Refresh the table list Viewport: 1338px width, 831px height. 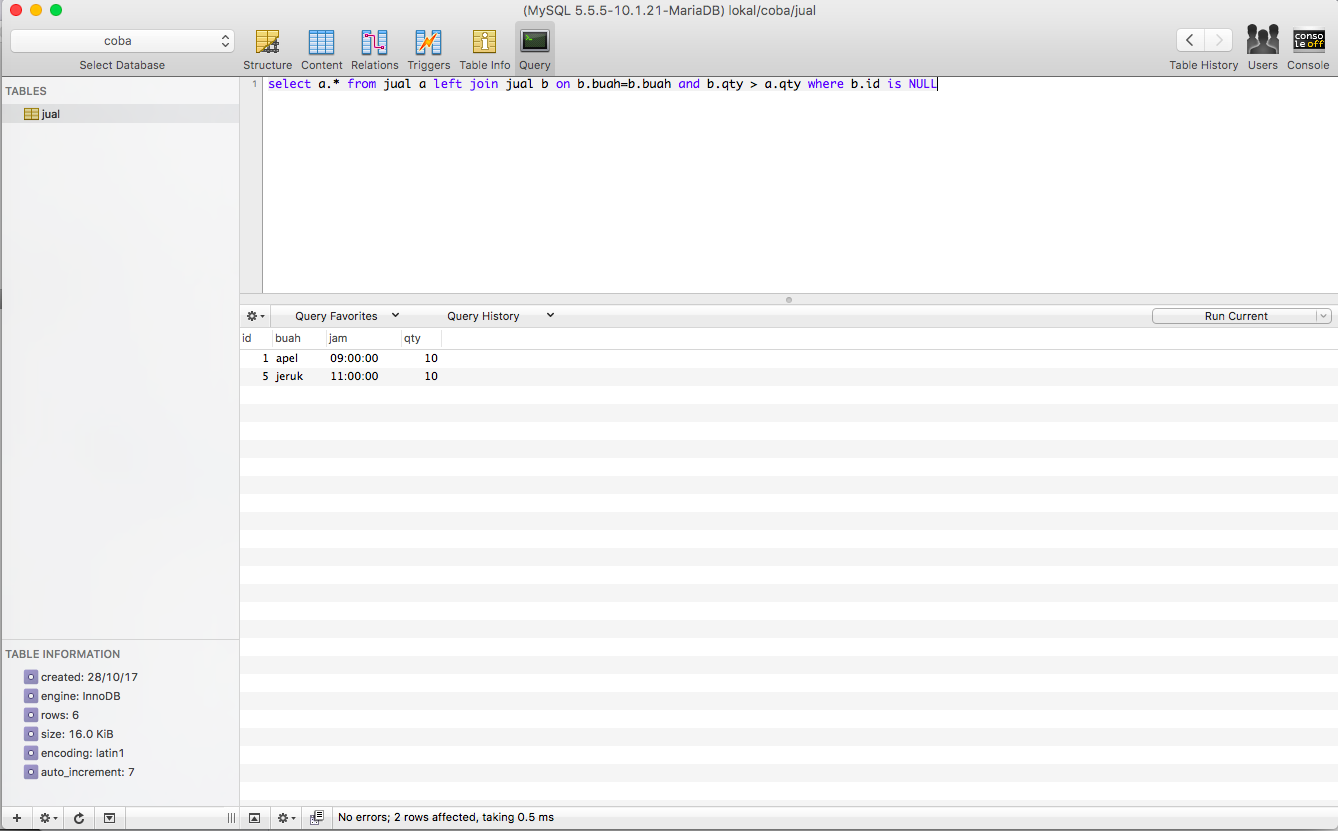tap(79, 818)
